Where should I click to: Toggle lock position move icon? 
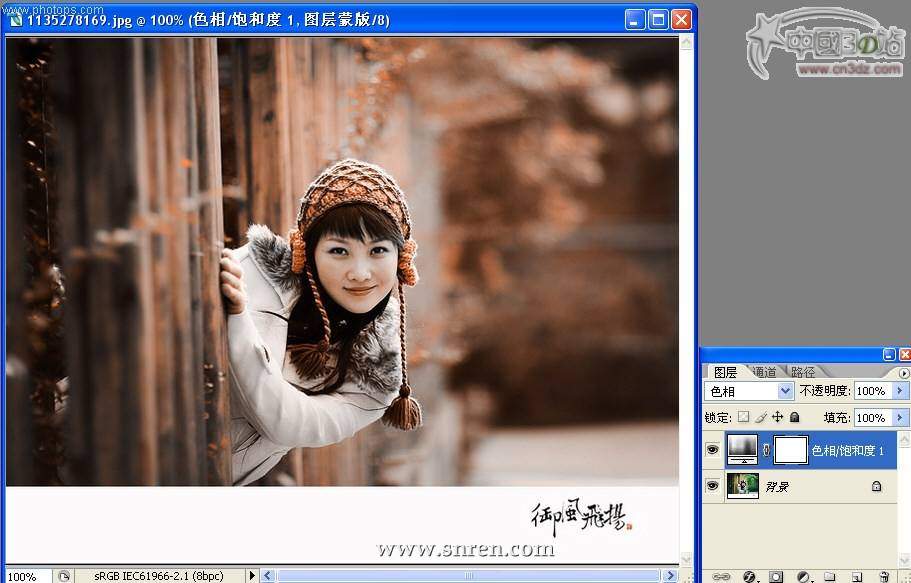point(777,417)
